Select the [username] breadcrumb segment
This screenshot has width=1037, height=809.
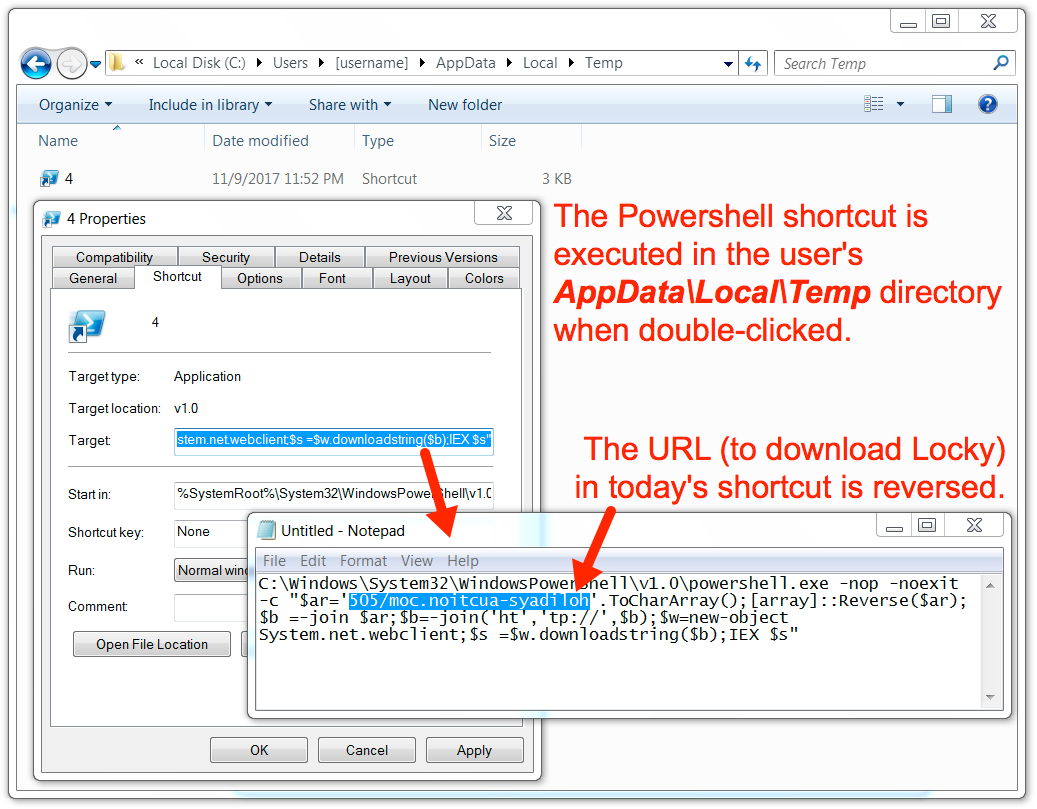pos(372,63)
